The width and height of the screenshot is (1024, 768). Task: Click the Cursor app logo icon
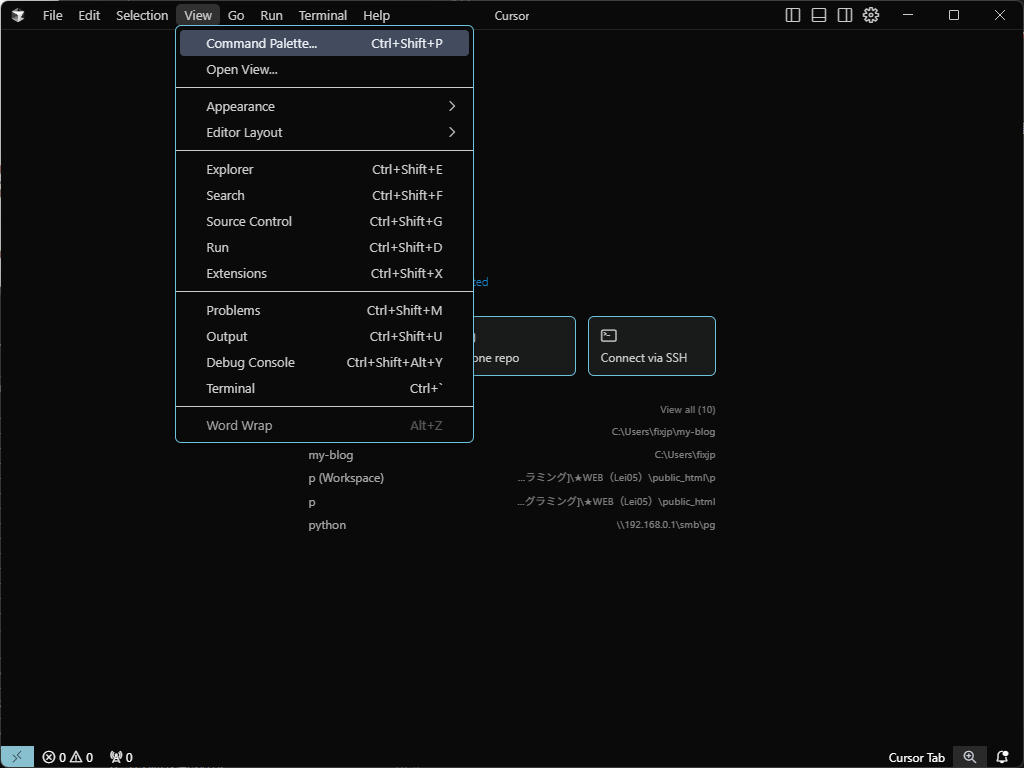pyautogui.click(x=18, y=15)
